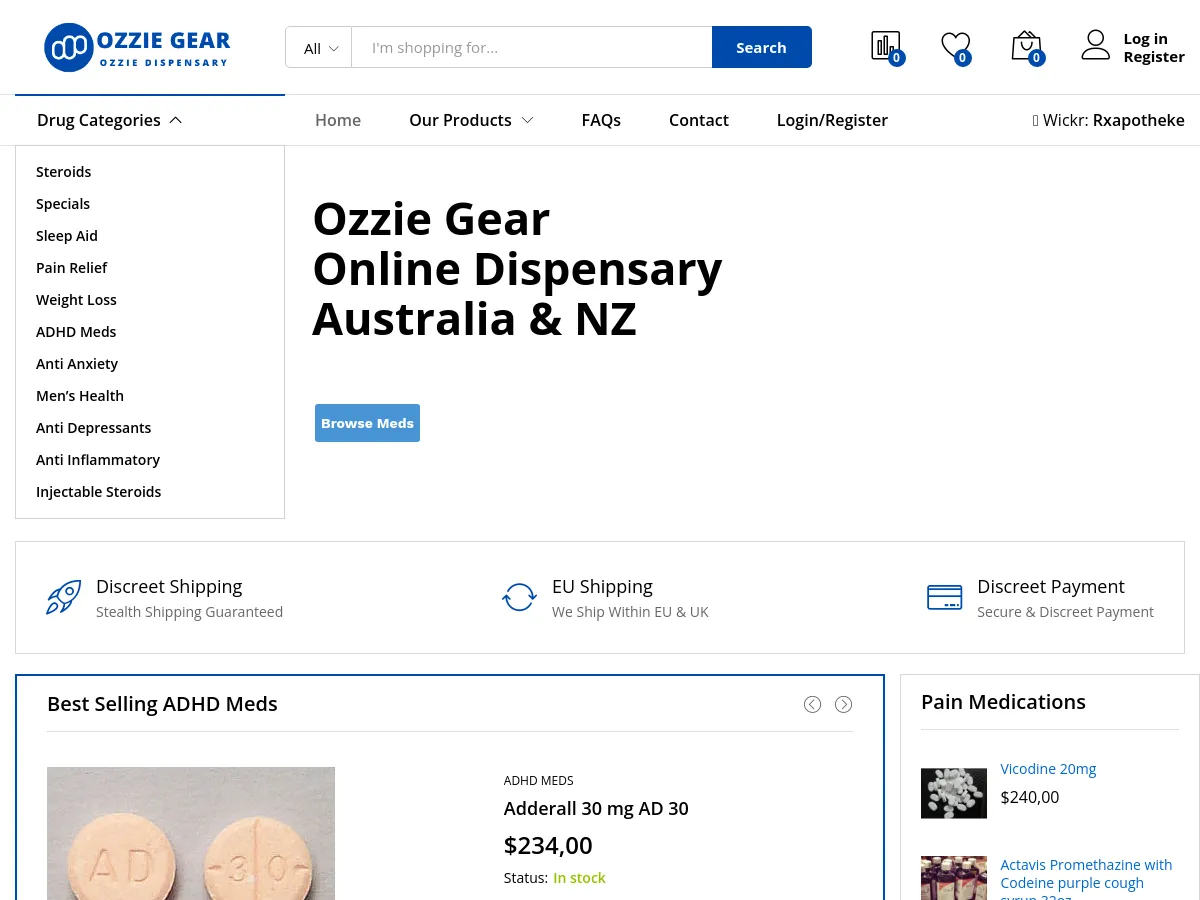This screenshot has width=1200, height=900.
Task: Select the Discreet Shipping rocket icon
Action: click(x=63, y=597)
